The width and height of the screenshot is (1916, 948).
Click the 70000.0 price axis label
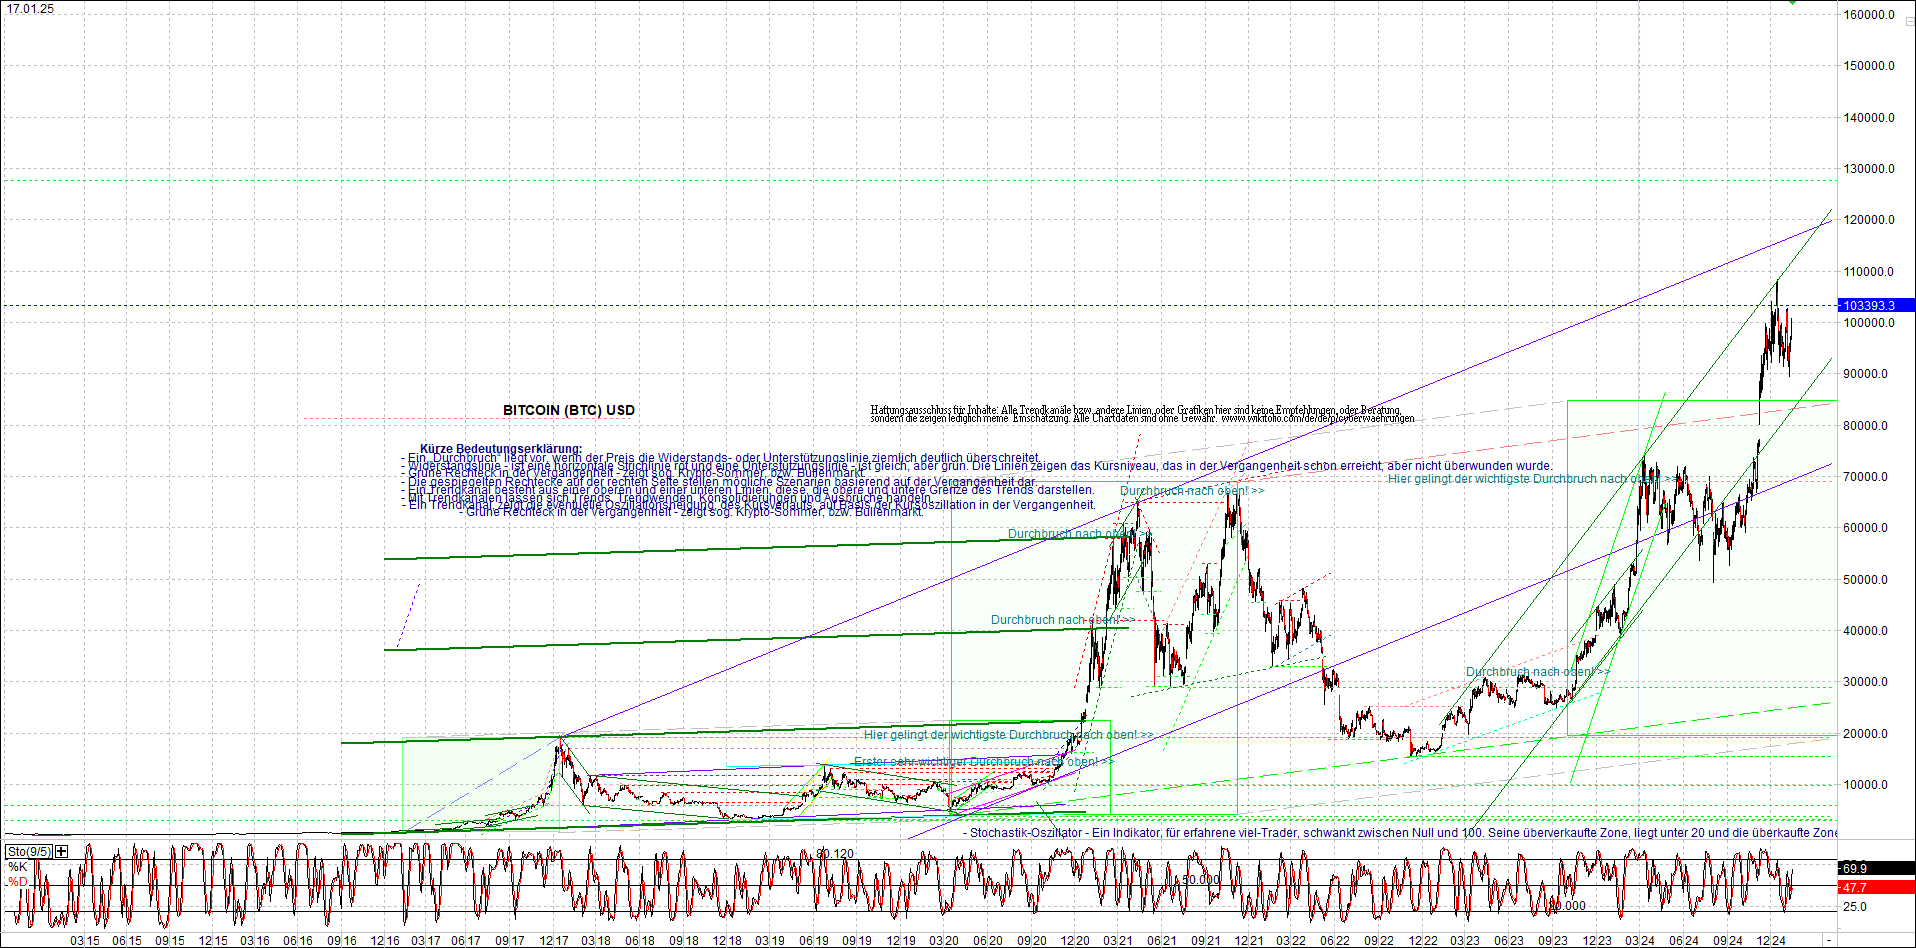tap(1866, 477)
